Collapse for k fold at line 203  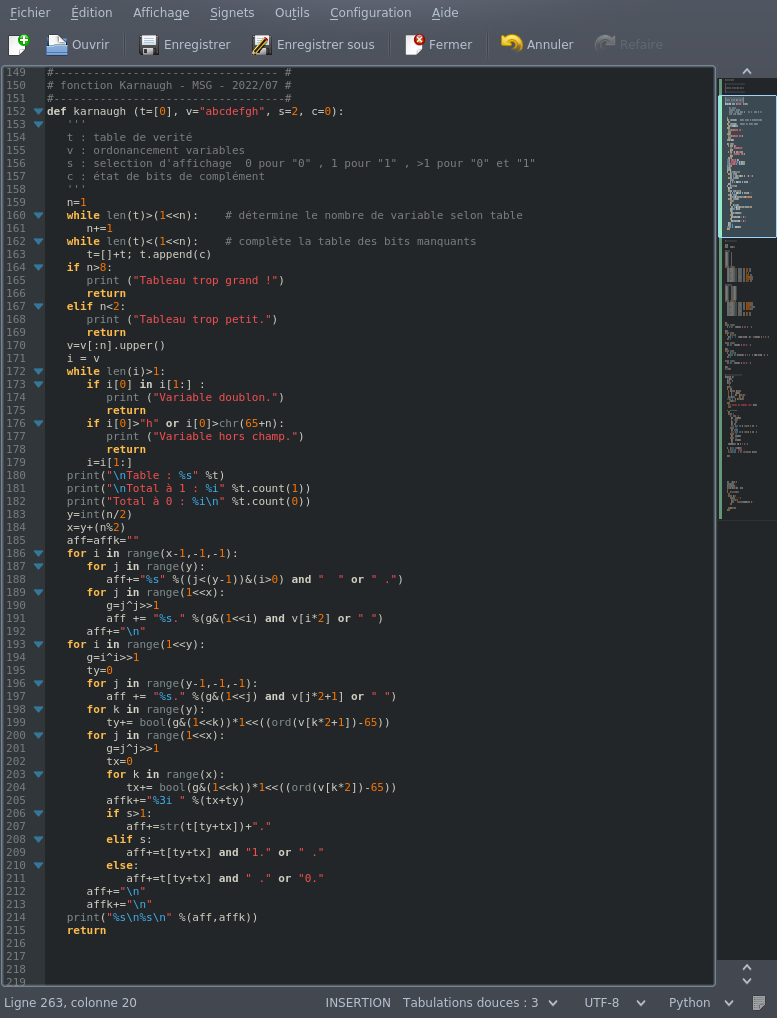[x=38, y=774]
